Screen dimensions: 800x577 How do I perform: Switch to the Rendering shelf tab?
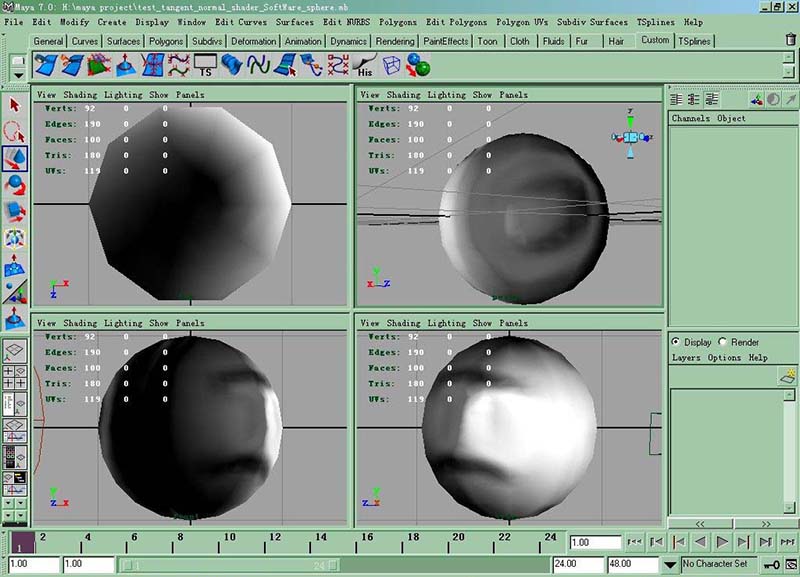pos(395,41)
